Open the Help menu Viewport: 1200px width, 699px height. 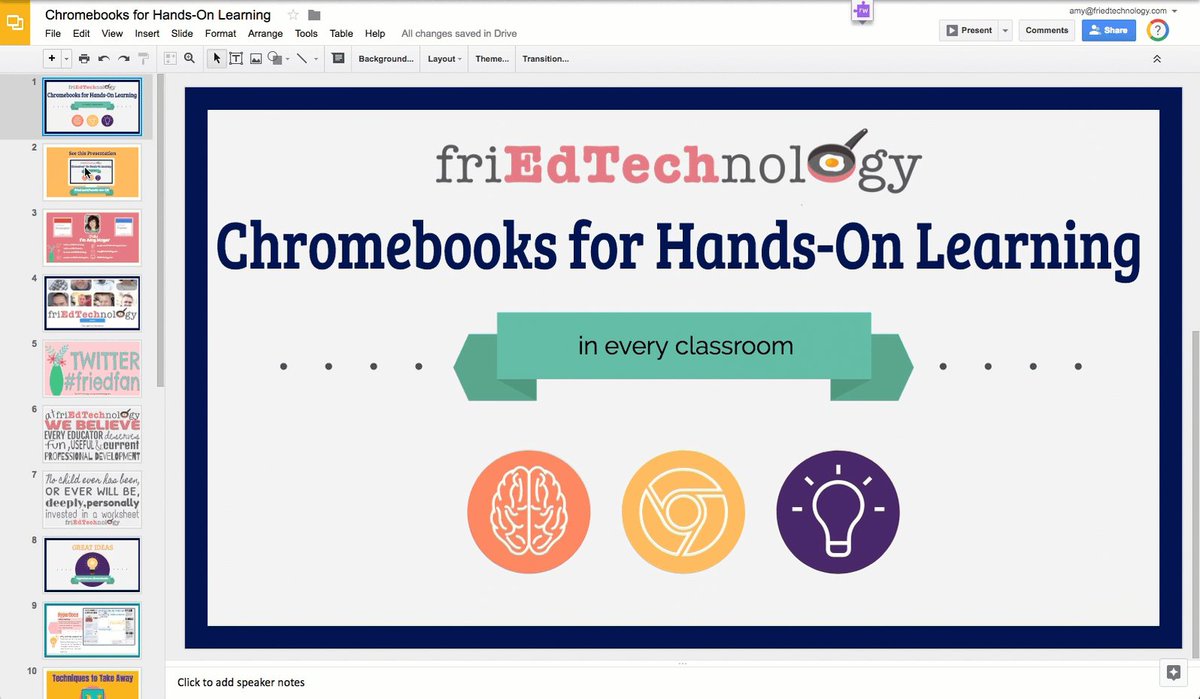[375, 33]
